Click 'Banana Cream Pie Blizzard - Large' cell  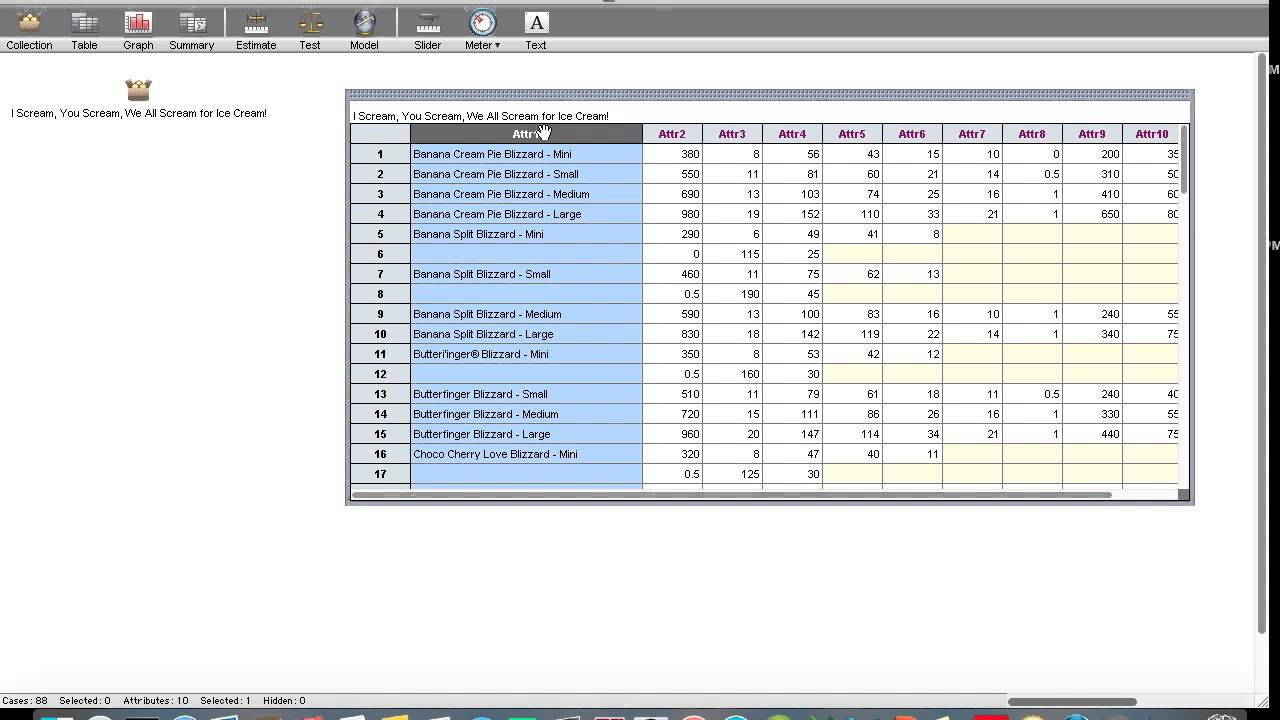click(526, 214)
